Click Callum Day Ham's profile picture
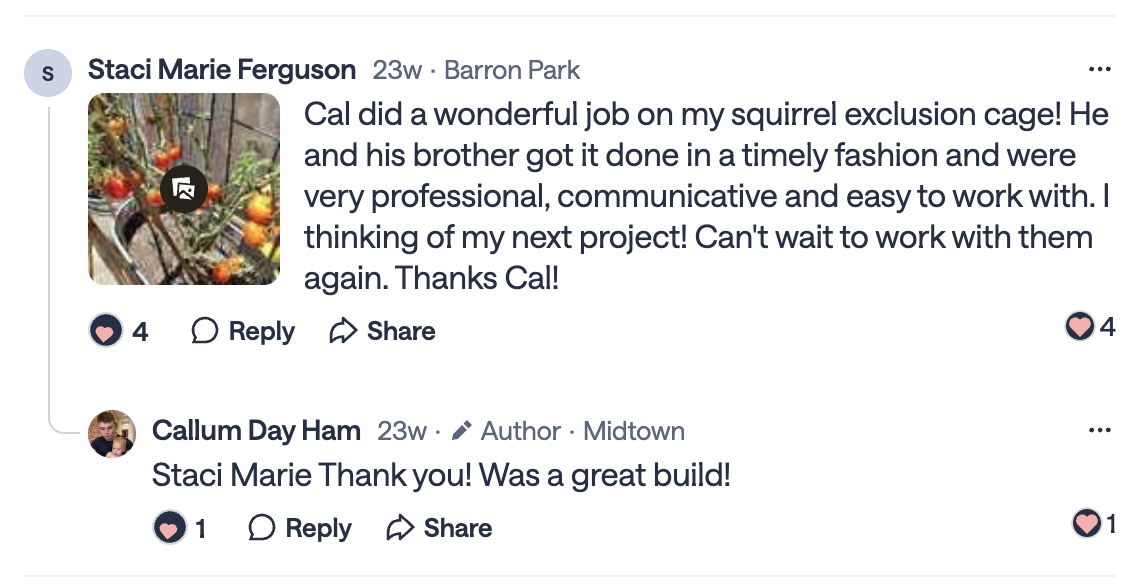Viewport: 1132px width, 588px height. [x=112, y=434]
